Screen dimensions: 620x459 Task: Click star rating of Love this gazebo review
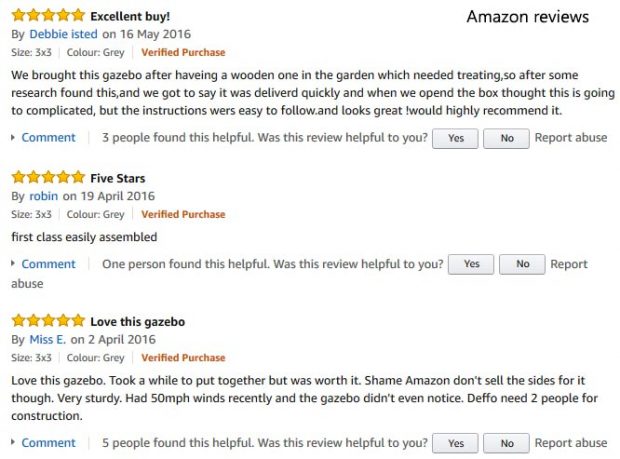tap(48, 321)
